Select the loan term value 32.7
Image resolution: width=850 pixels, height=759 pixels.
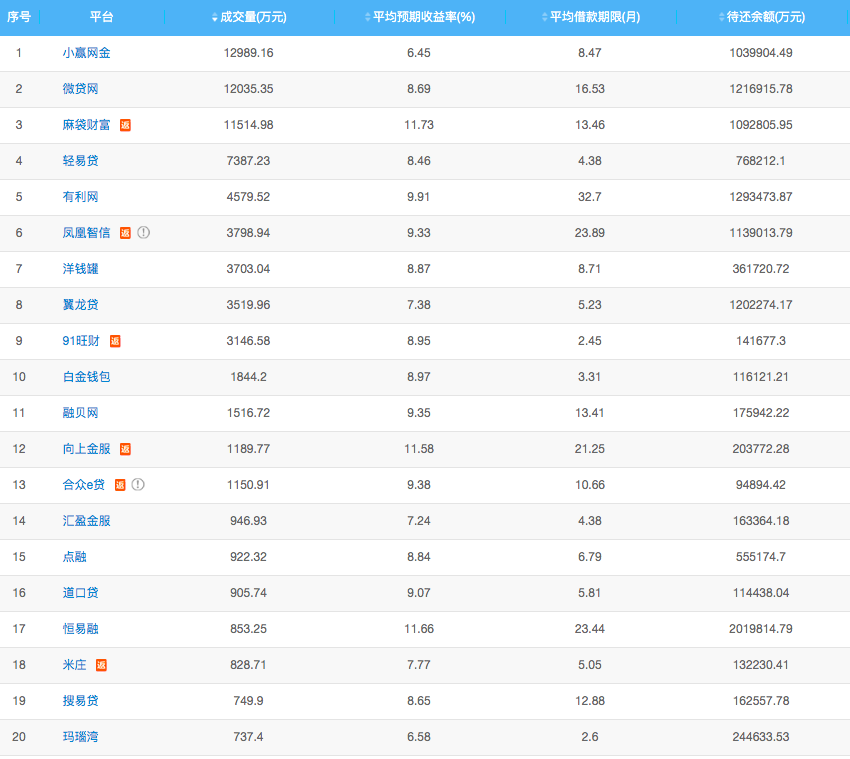[x=590, y=197]
